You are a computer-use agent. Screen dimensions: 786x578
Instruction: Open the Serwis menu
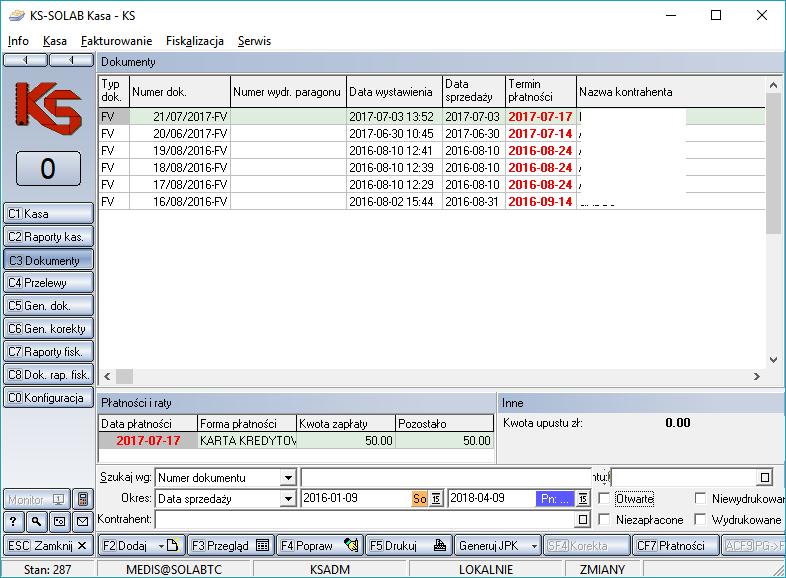[254, 41]
